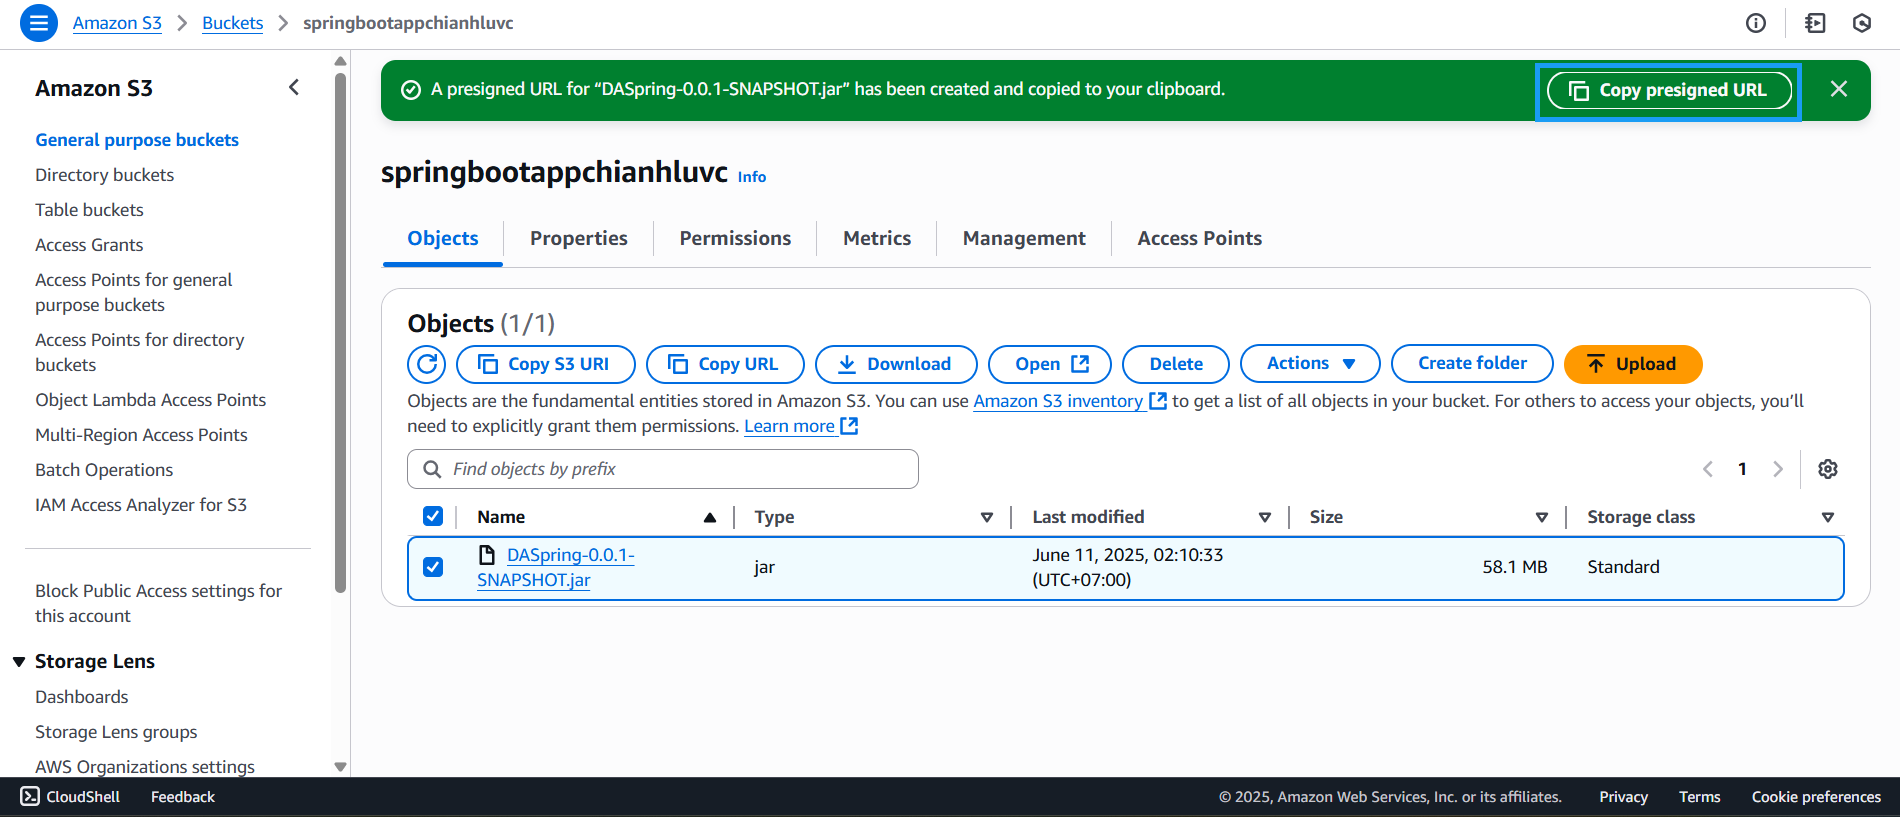Click Feedback in the footer
1900x817 pixels.
(182, 797)
